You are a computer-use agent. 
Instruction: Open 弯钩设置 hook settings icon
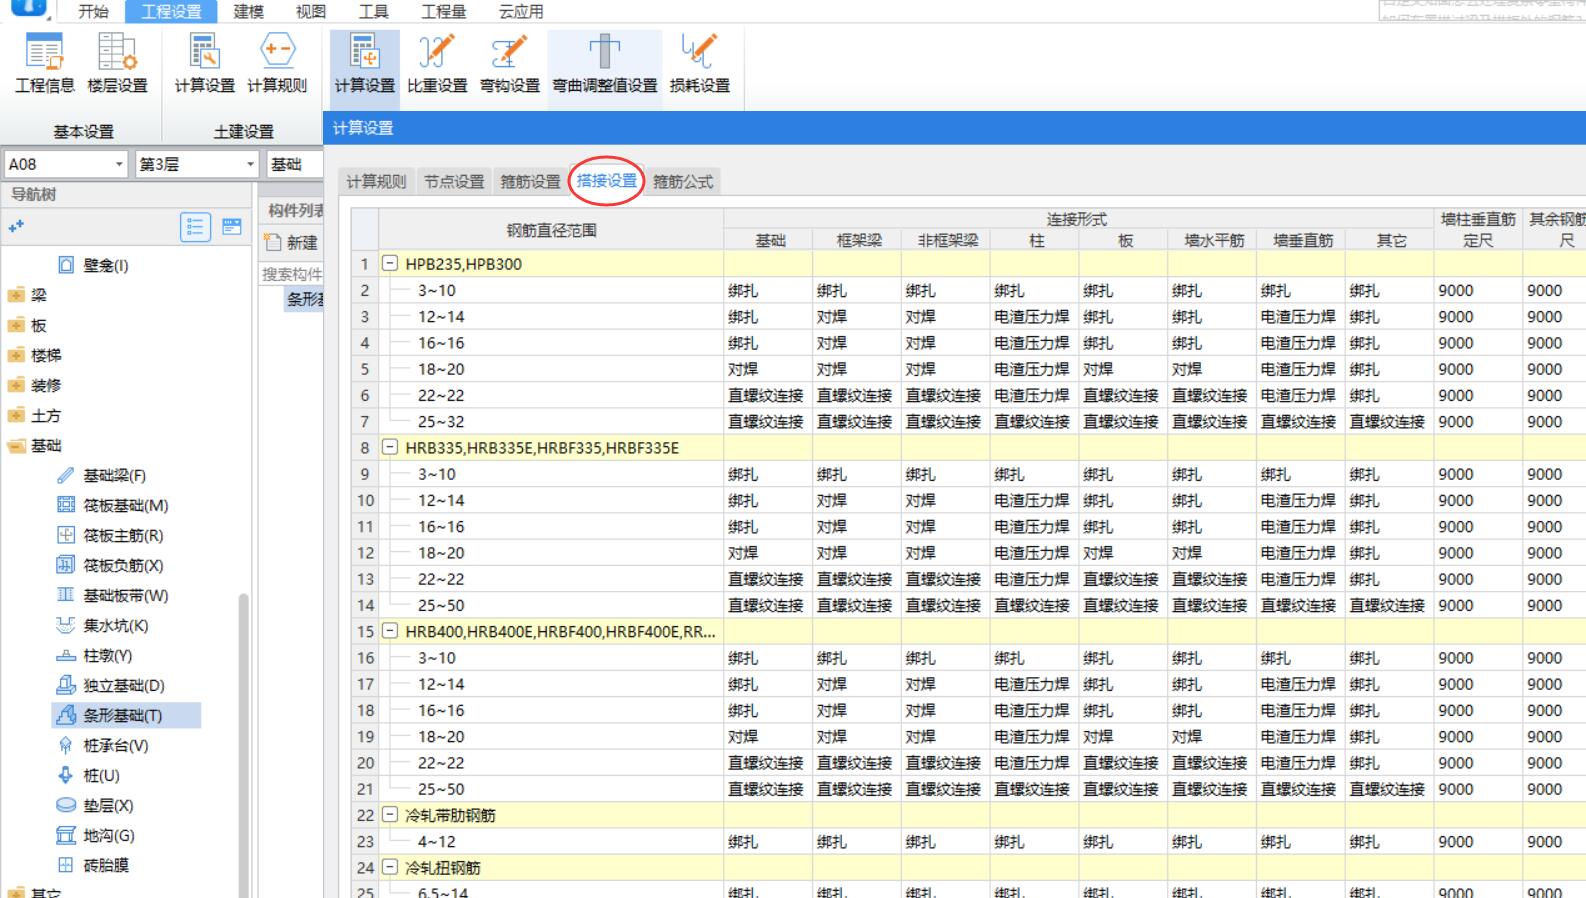509,64
